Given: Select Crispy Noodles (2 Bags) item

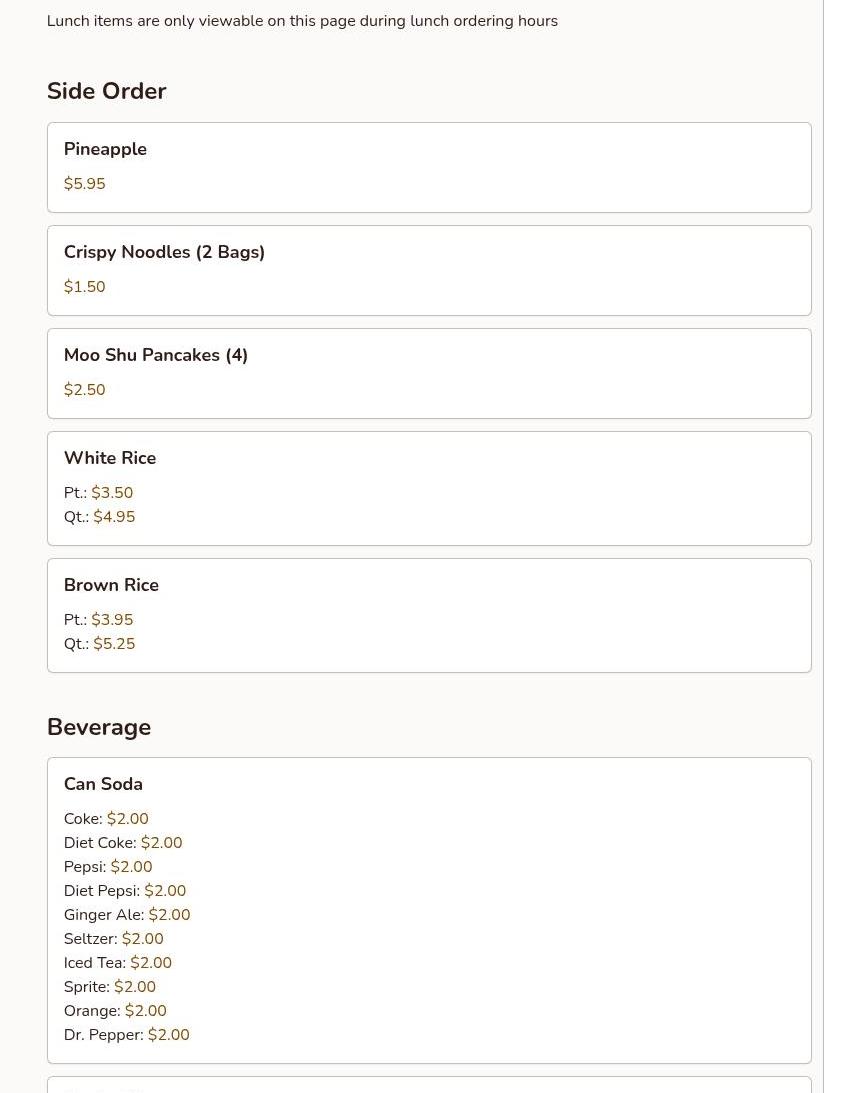Looking at the screenshot, I should coord(164,252).
